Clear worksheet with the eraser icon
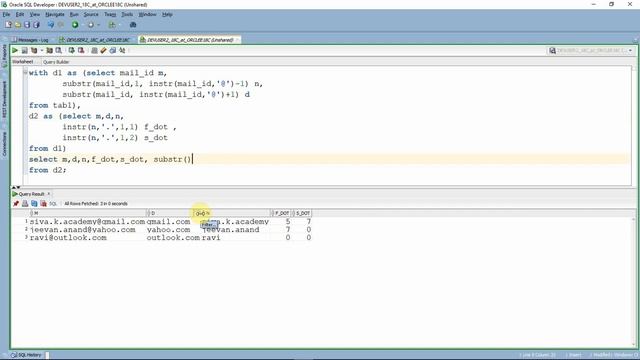This screenshot has height=360, width=640. click(103, 51)
